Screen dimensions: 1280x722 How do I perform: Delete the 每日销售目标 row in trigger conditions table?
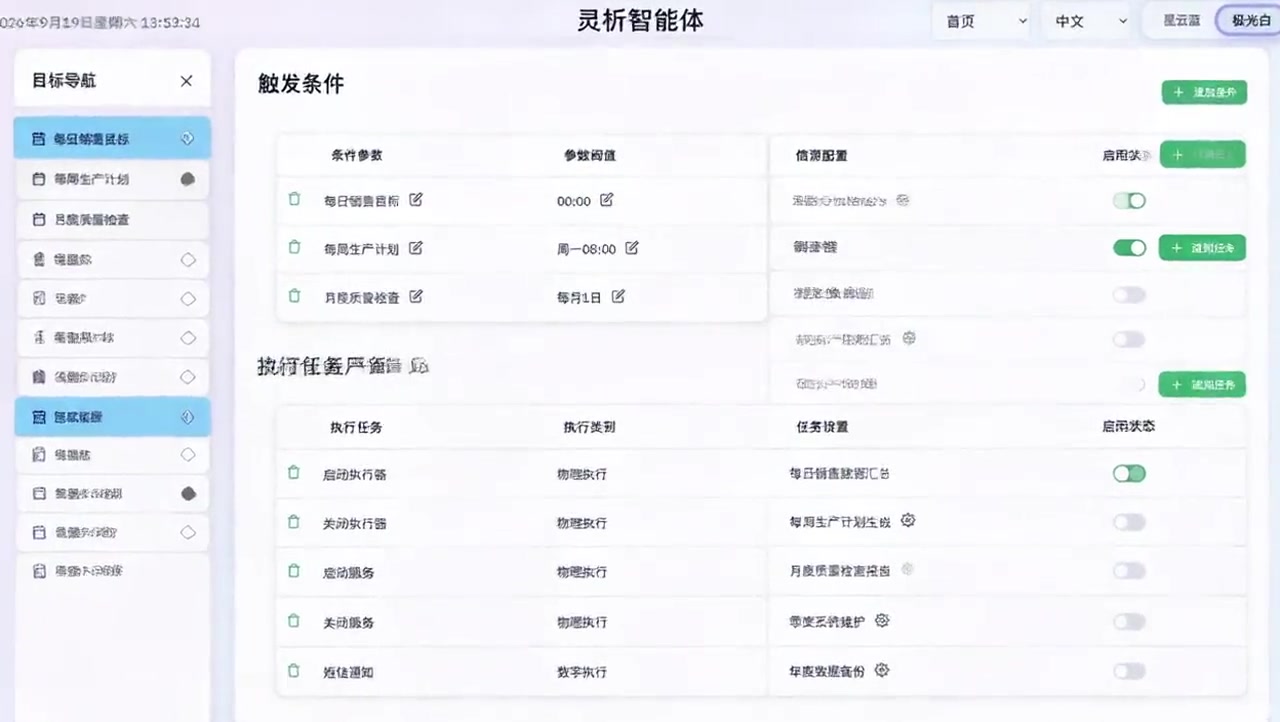click(294, 199)
